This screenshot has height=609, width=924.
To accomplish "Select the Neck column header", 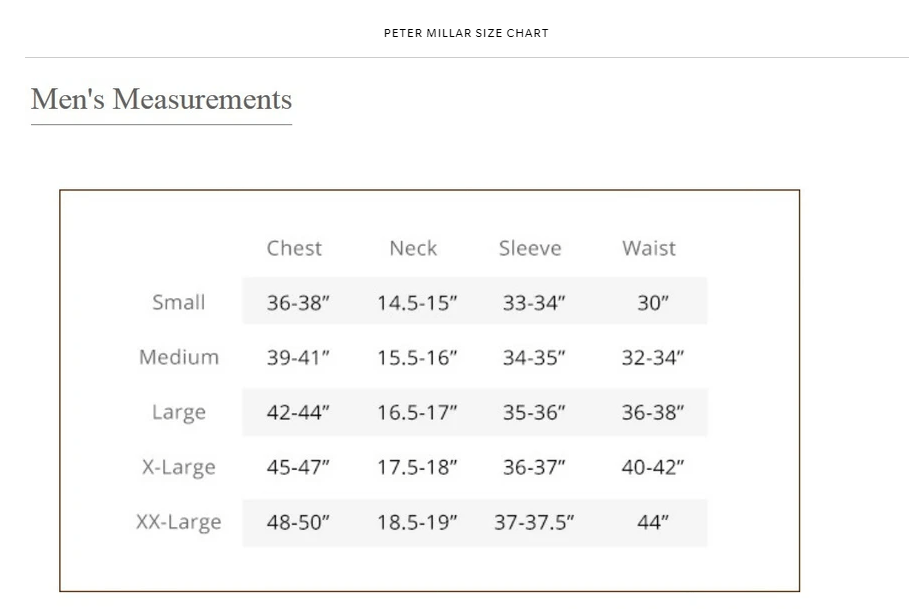I will click(413, 248).
